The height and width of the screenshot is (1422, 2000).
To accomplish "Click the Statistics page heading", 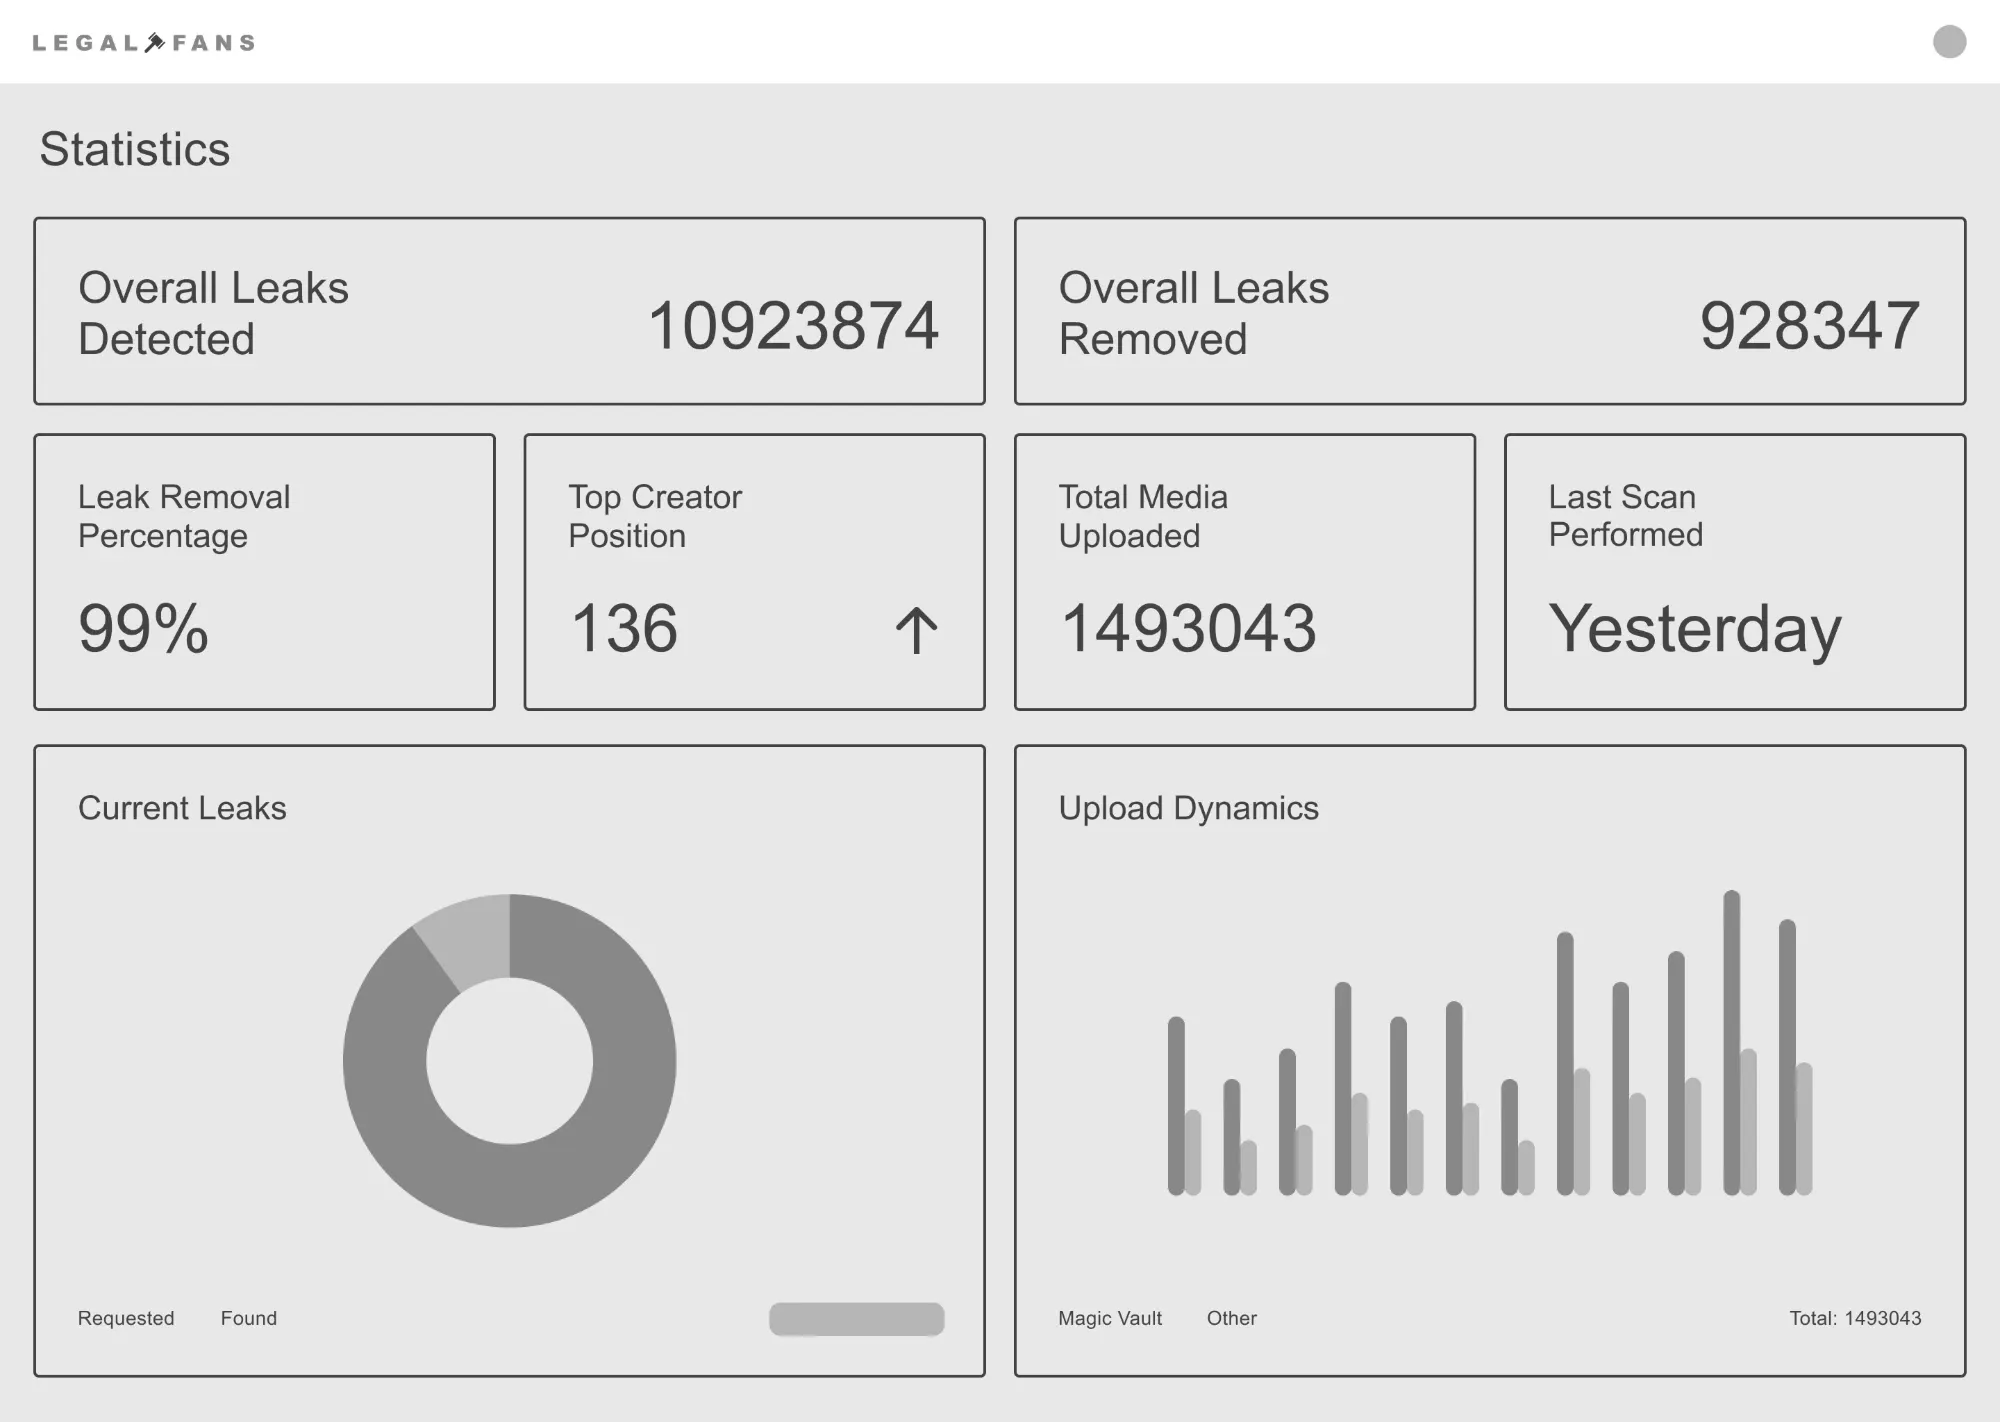I will 135,149.
